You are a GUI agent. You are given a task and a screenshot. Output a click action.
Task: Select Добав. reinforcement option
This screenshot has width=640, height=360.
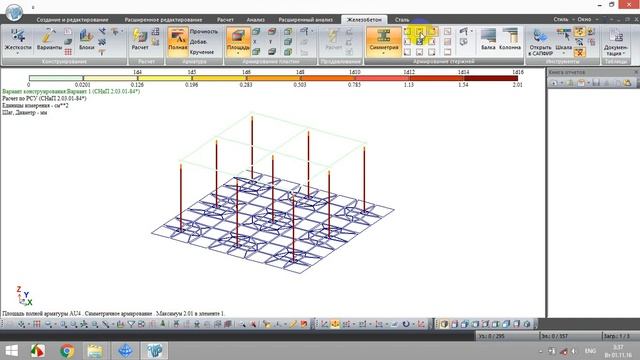point(198,42)
